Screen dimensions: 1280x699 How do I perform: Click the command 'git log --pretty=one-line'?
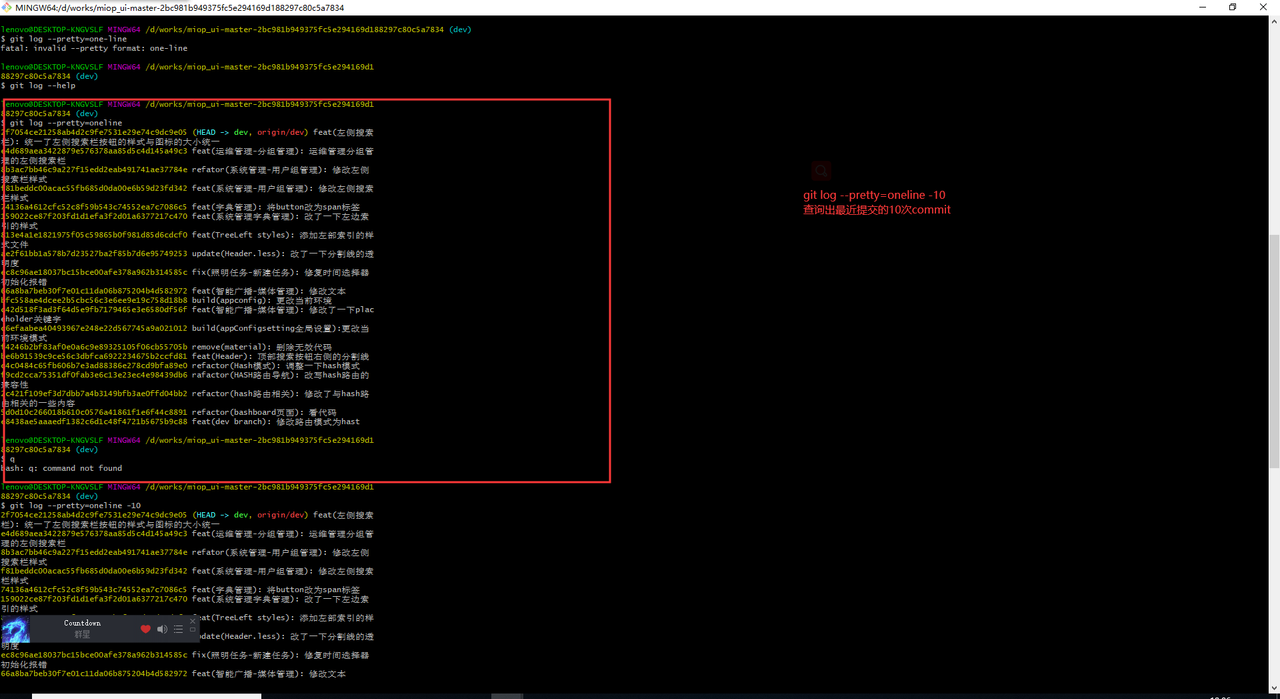point(69,39)
